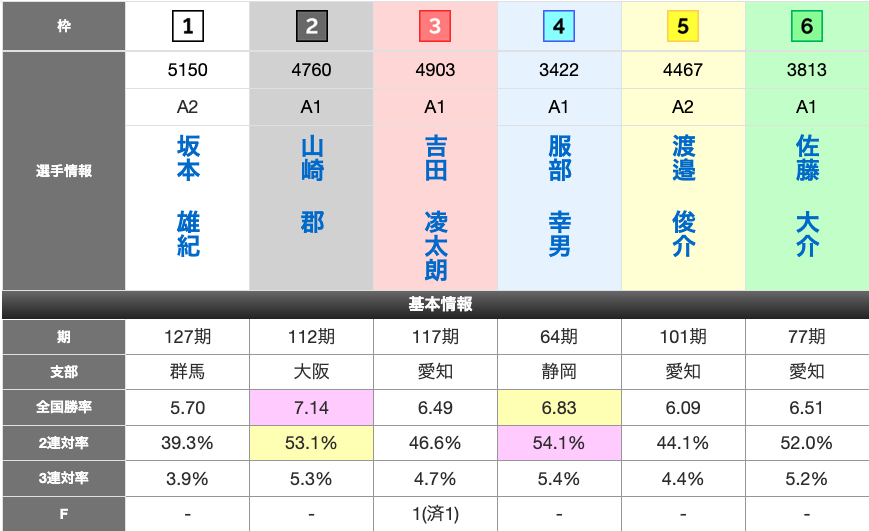Open racer 吉田 凌太朗 profile link
869x531 pixels.
[x=435, y=208]
